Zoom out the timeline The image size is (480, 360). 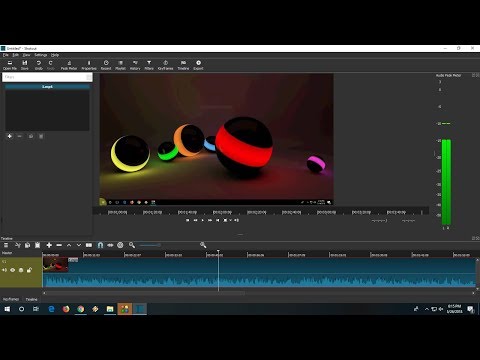tap(132, 245)
